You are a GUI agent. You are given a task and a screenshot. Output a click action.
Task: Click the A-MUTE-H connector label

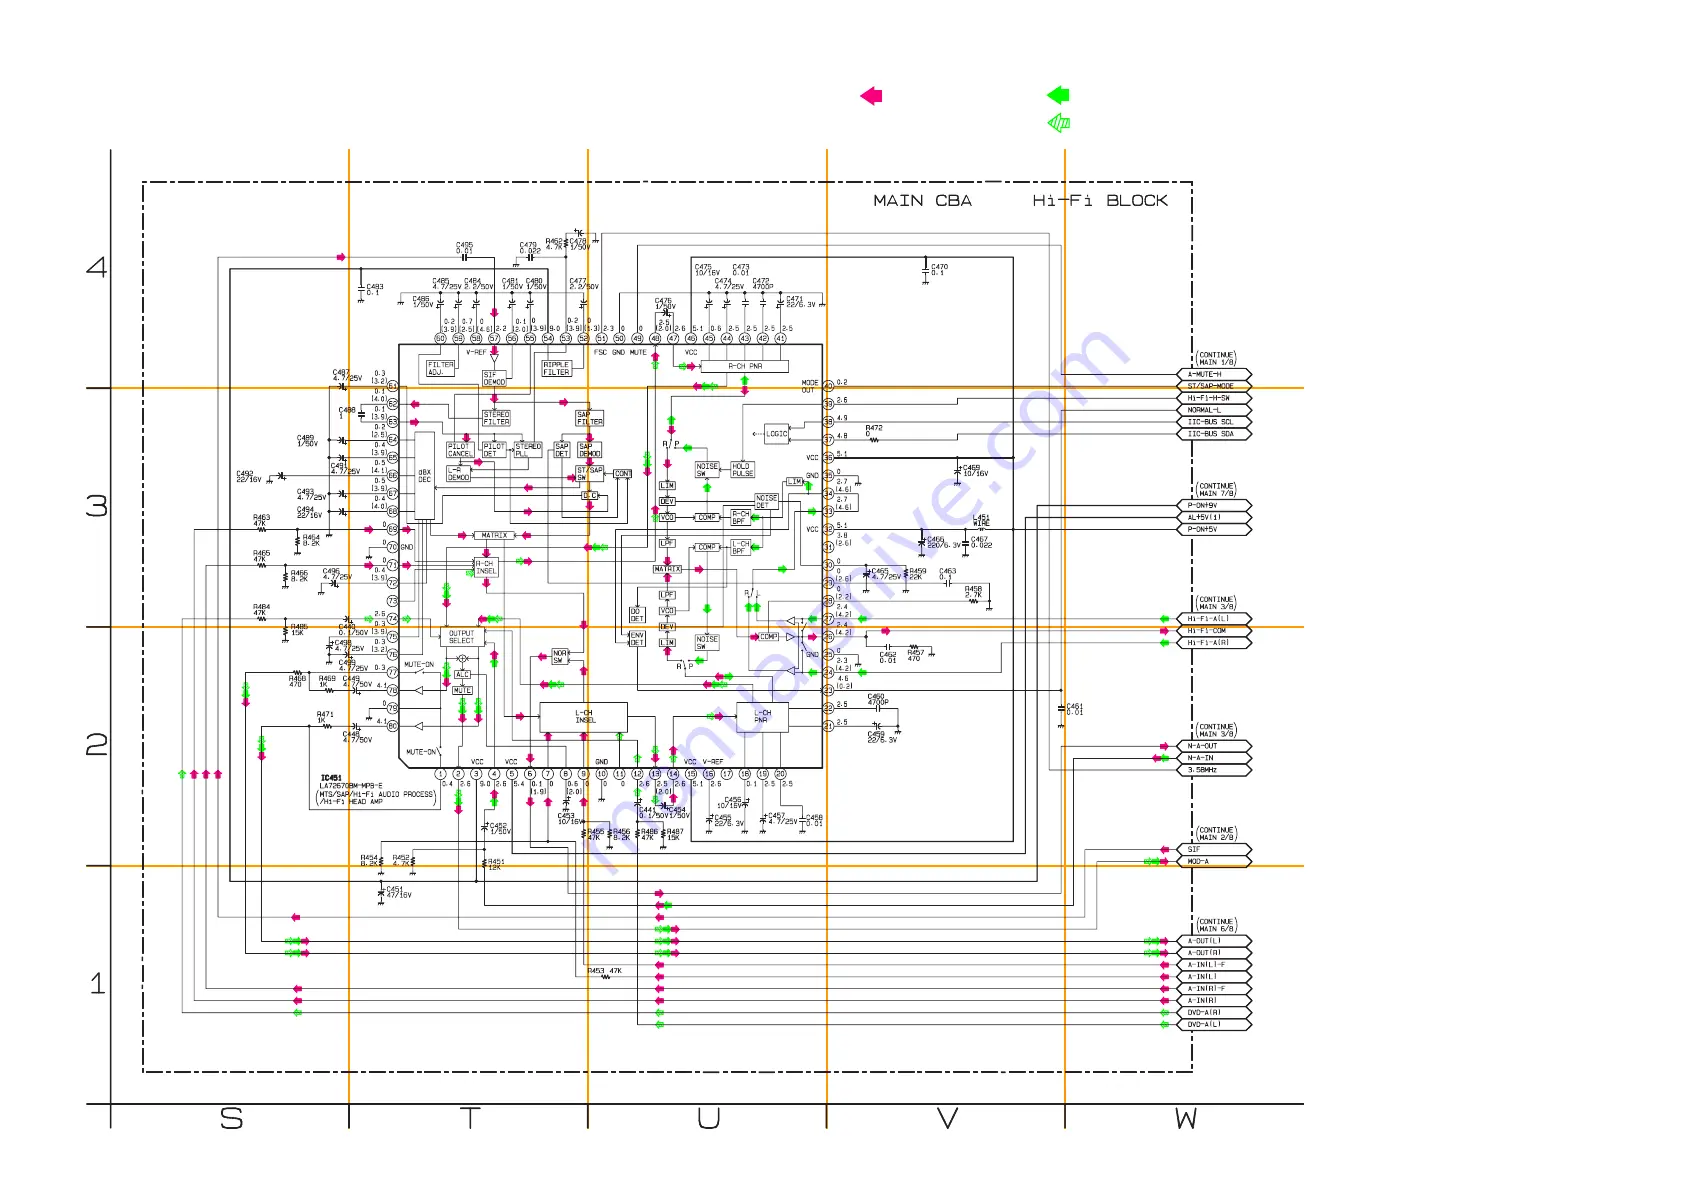click(x=1213, y=374)
